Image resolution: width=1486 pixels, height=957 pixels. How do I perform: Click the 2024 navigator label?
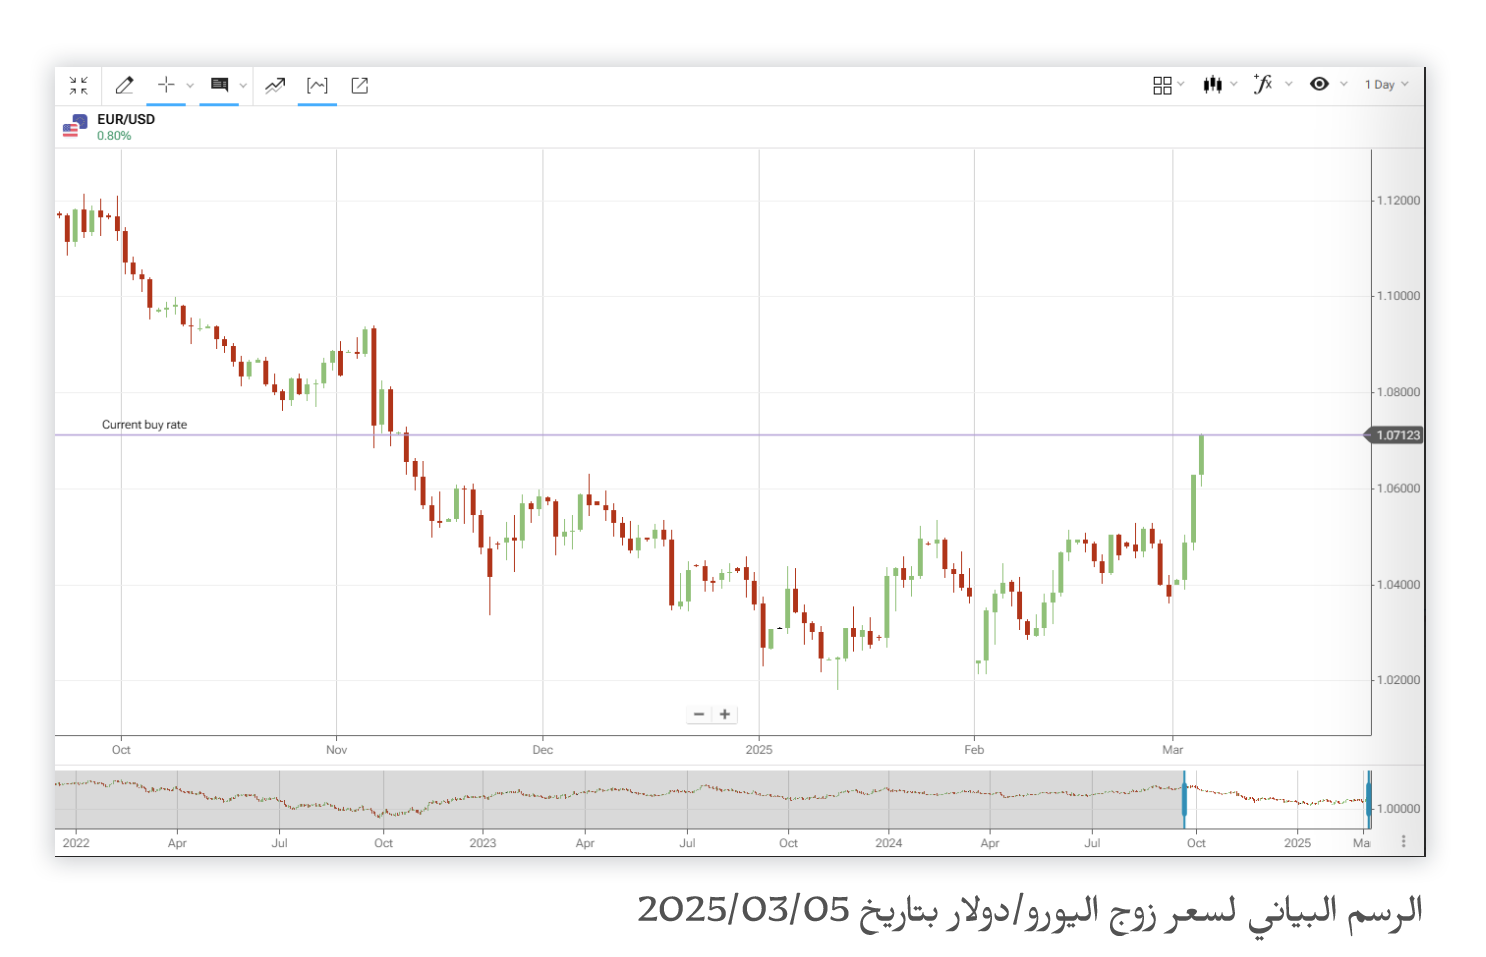[889, 843]
